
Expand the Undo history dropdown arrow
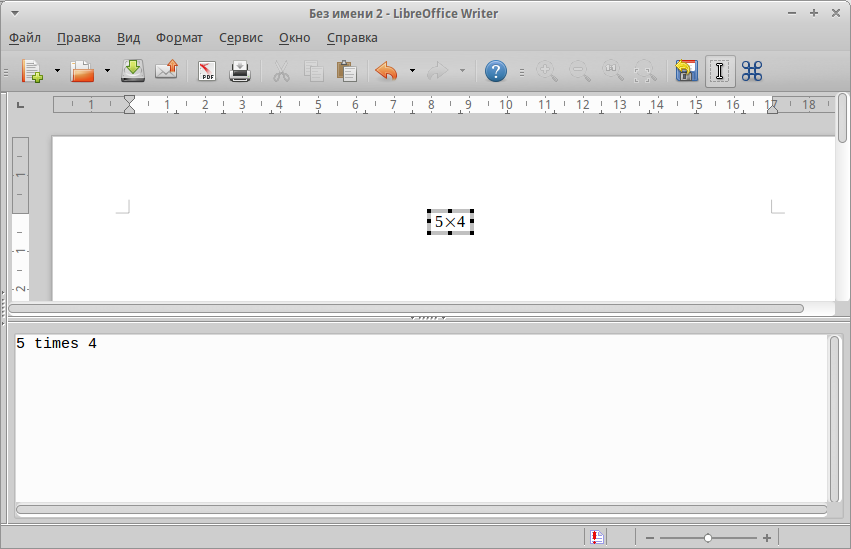pos(412,71)
